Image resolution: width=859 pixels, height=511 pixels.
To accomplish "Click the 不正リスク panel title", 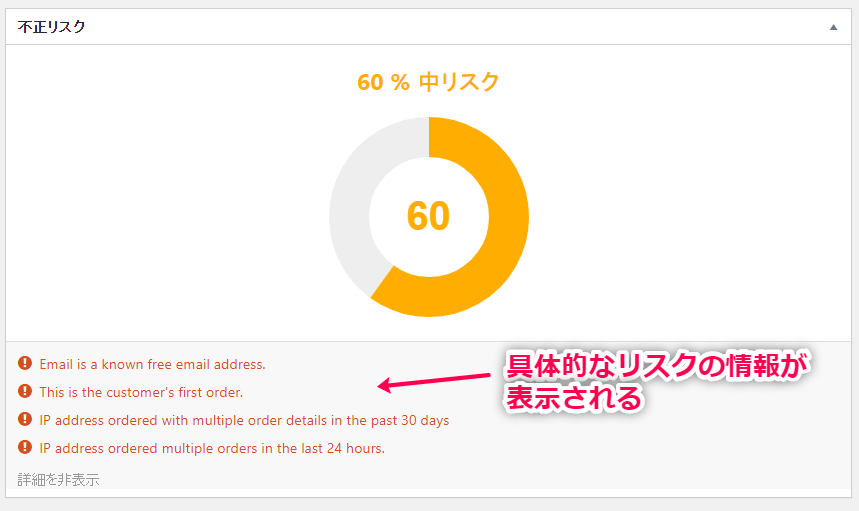I will (51, 27).
